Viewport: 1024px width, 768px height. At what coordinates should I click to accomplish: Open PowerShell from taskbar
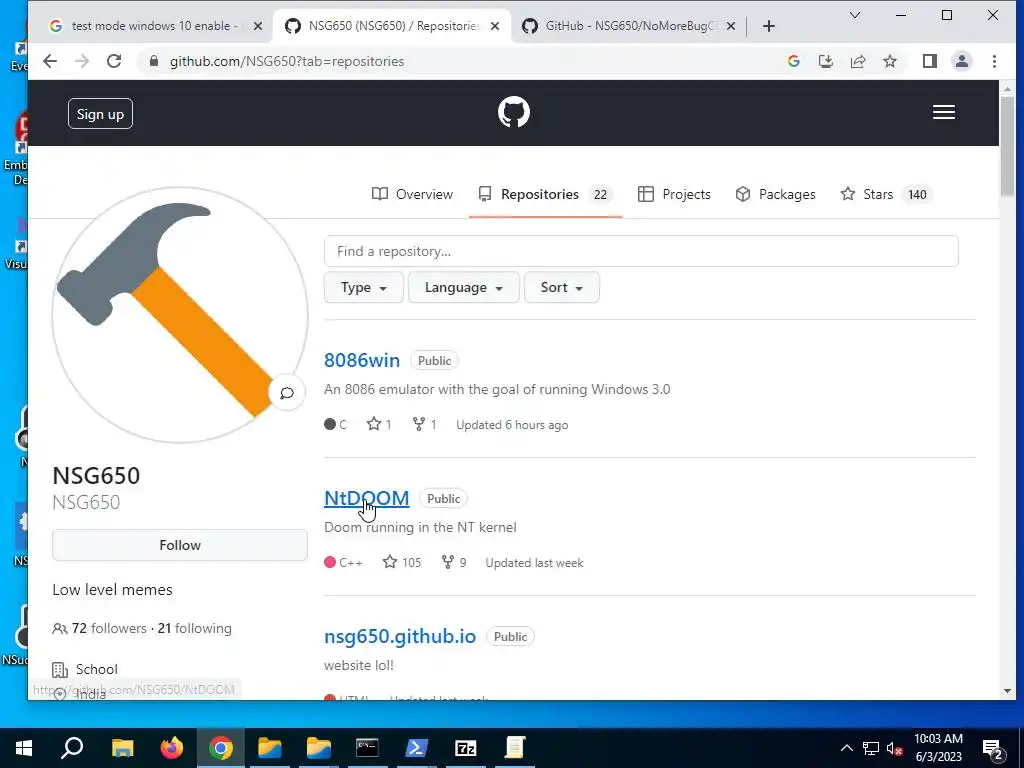point(416,748)
